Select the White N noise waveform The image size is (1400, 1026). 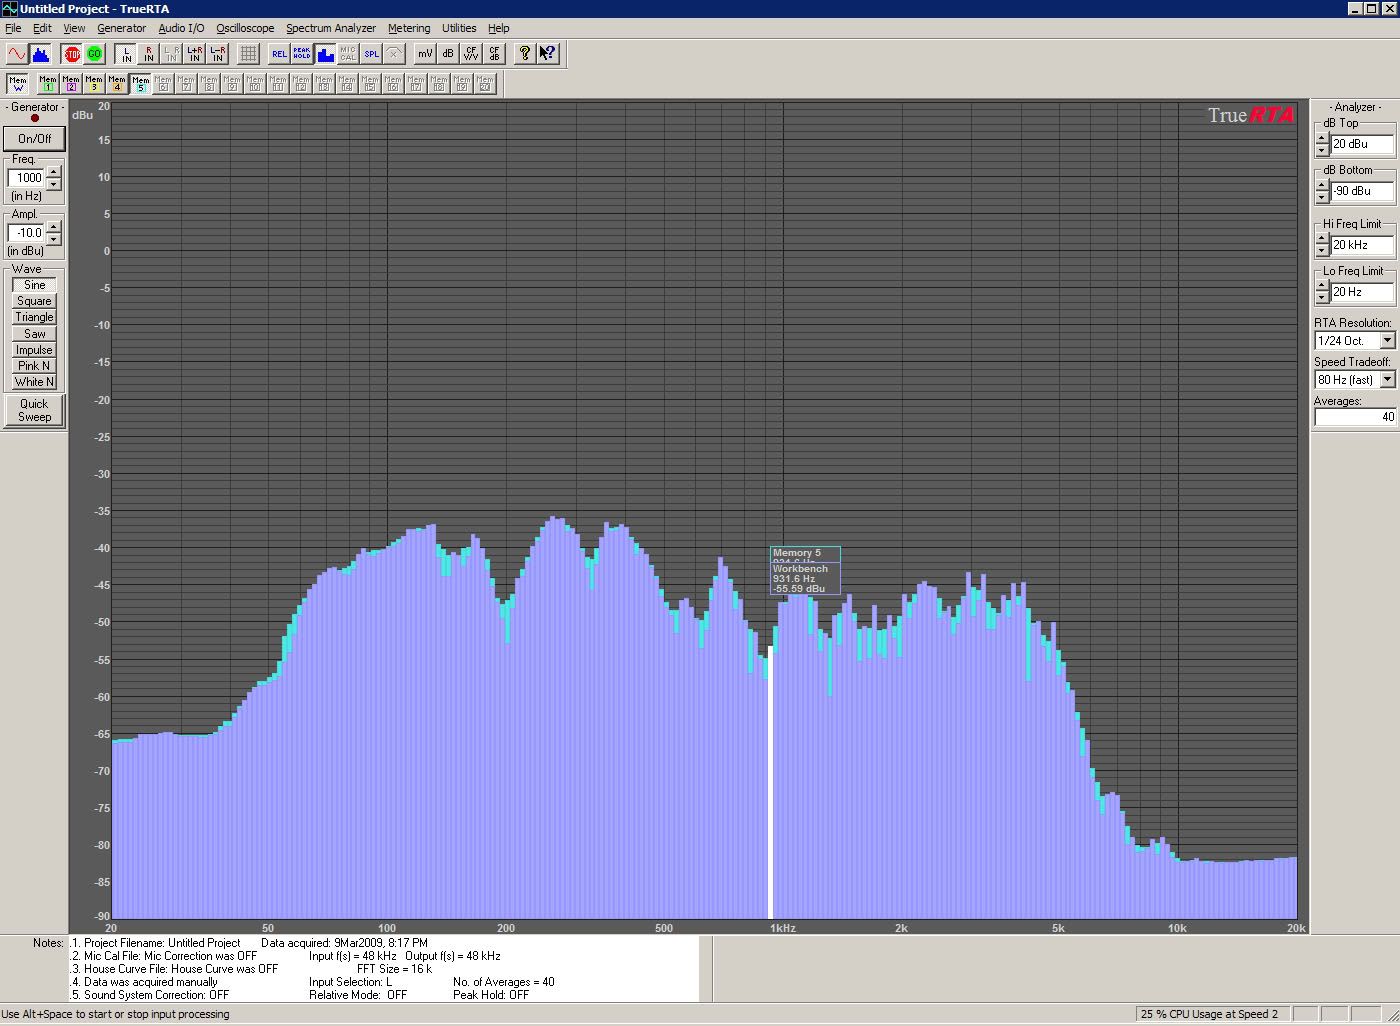point(34,382)
